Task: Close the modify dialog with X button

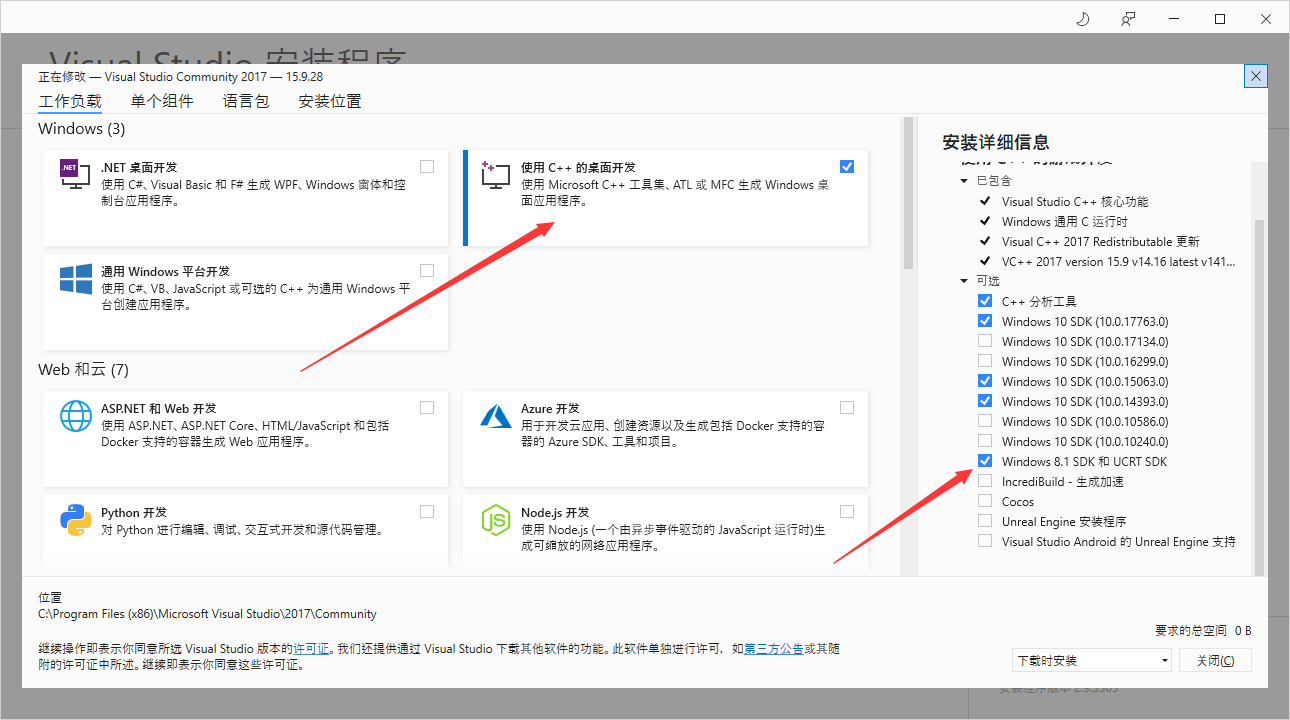Action: click(x=1256, y=76)
